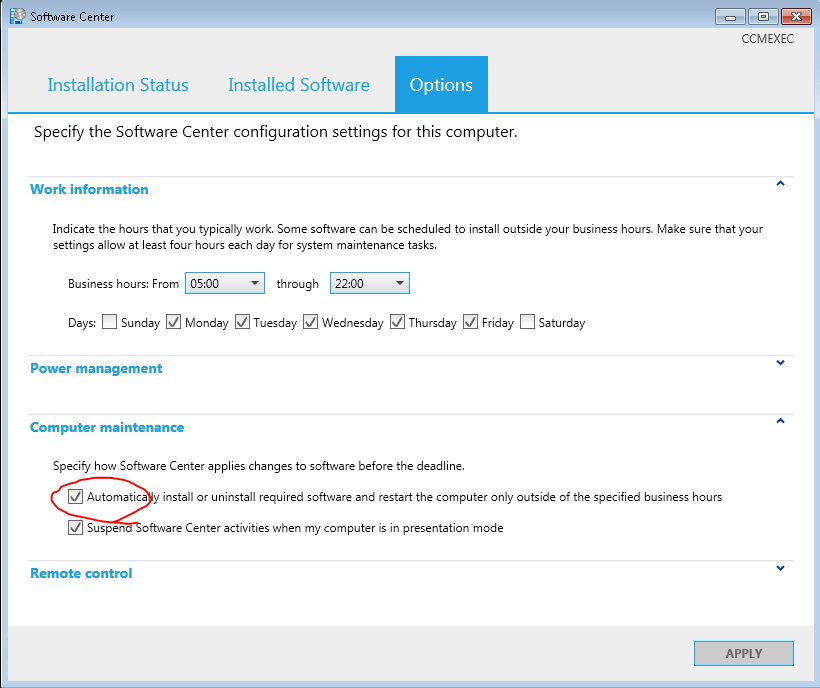
Task: Click the APPLY button
Action: (x=743, y=653)
